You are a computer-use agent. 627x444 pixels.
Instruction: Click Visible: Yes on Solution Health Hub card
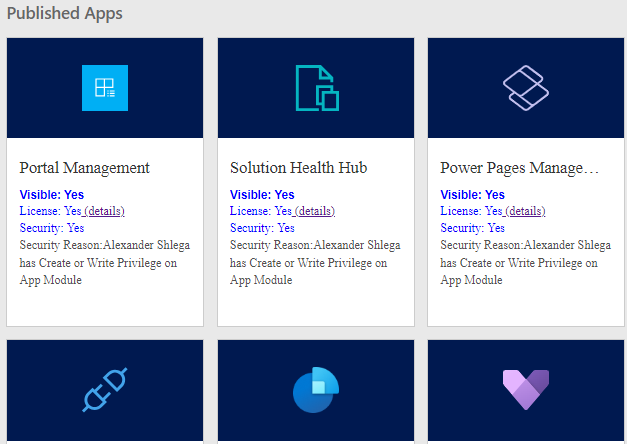pos(262,194)
